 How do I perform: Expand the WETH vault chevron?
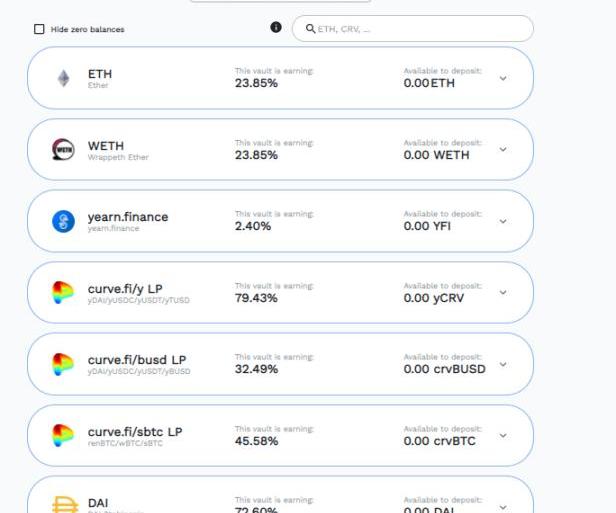tap(503, 150)
